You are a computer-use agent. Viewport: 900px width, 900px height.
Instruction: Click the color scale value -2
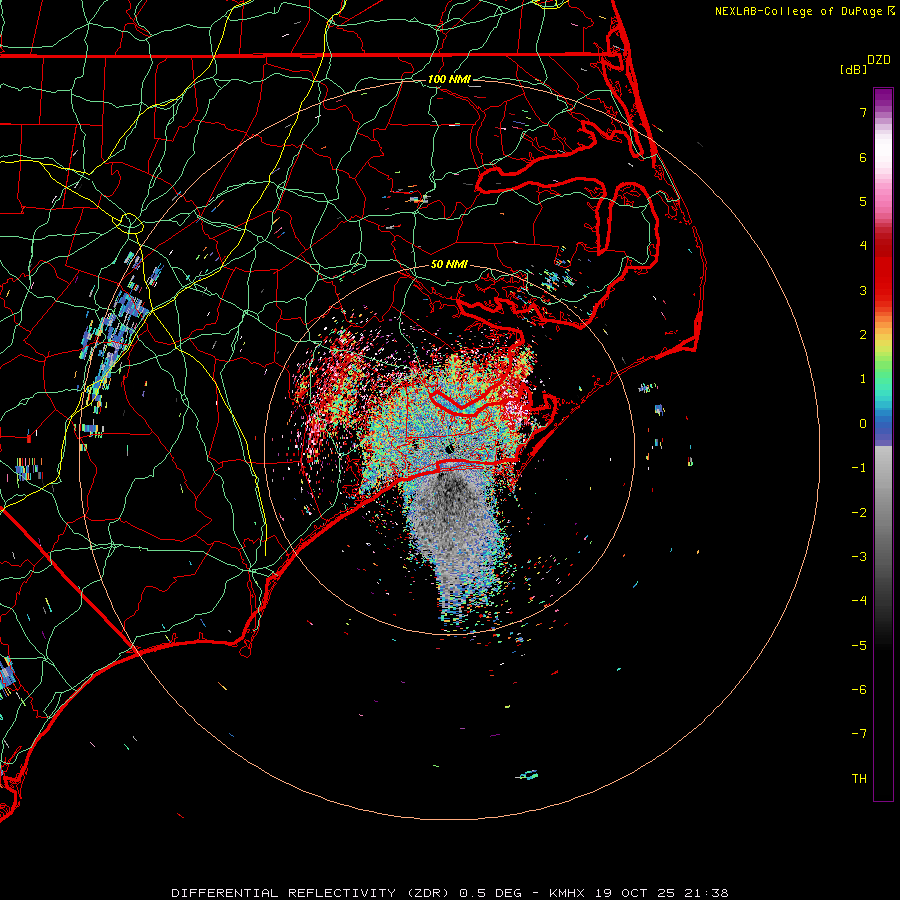pyautogui.click(x=859, y=513)
